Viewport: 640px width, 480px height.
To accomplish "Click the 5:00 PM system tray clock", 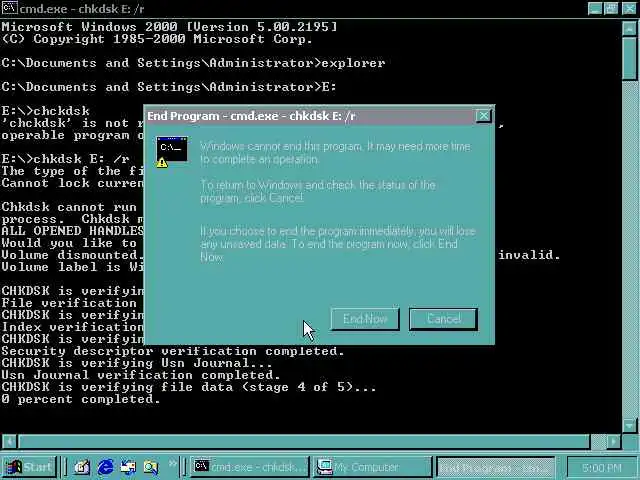I will [602, 467].
